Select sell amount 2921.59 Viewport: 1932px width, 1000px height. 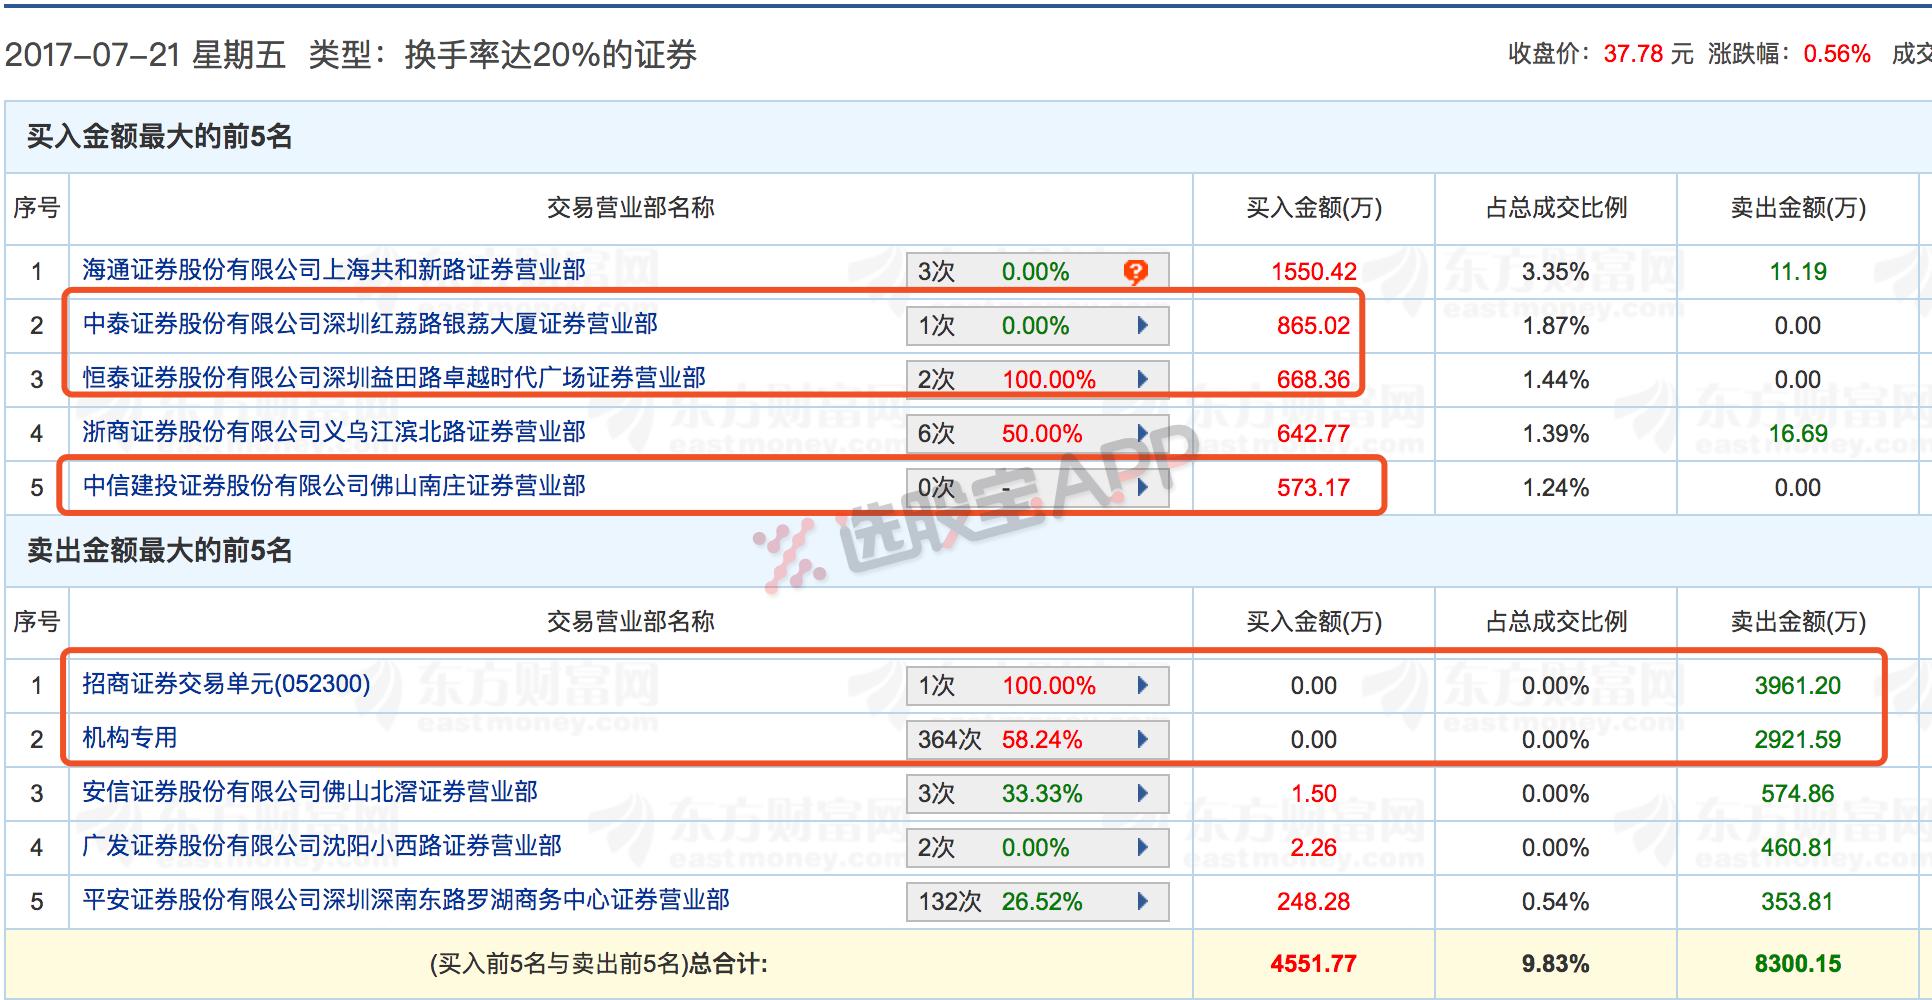[x=1798, y=739]
